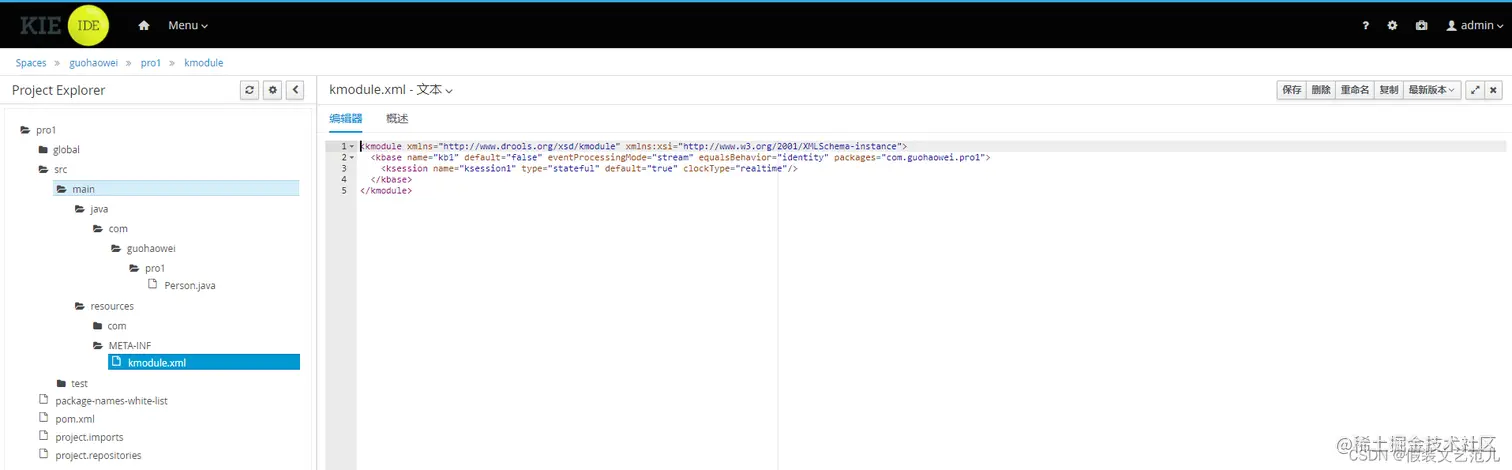The height and width of the screenshot is (470, 1512).
Task: Open the help question mark icon
Action: coord(1366,26)
